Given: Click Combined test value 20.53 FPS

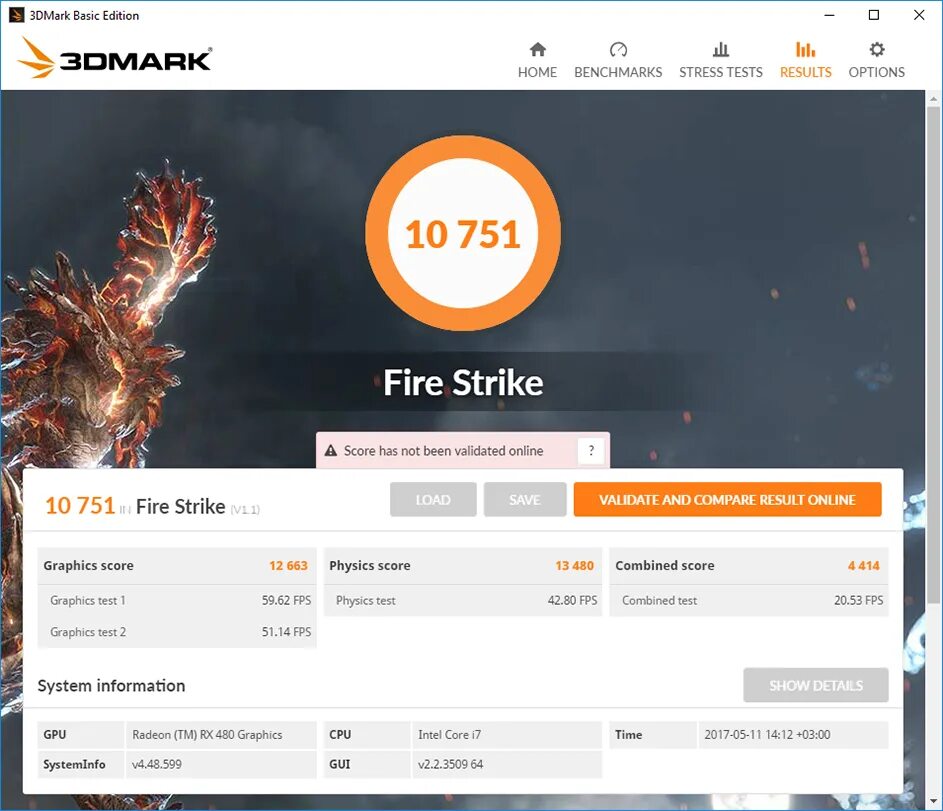Looking at the screenshot, I should click(859, 600).
